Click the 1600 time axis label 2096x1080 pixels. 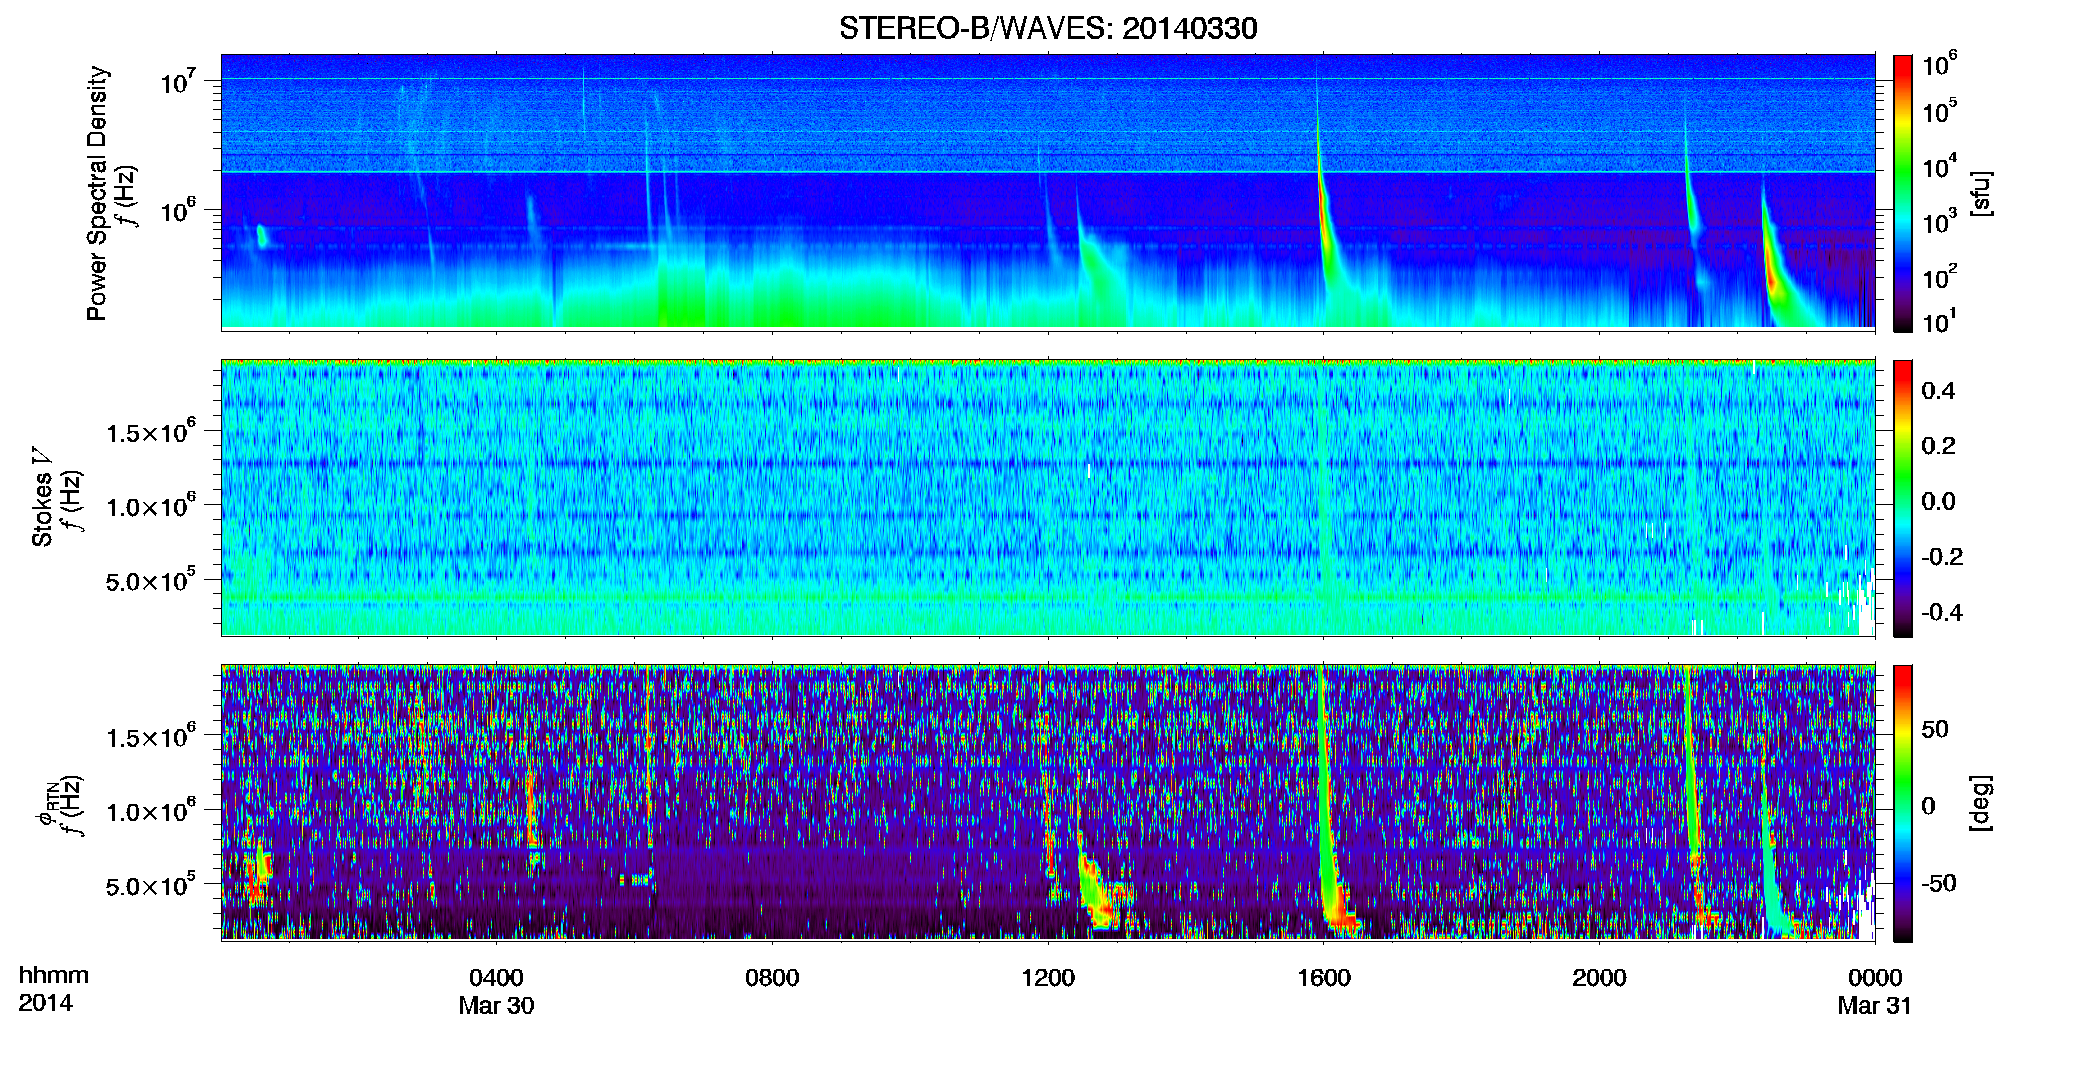coord(1324,978)
